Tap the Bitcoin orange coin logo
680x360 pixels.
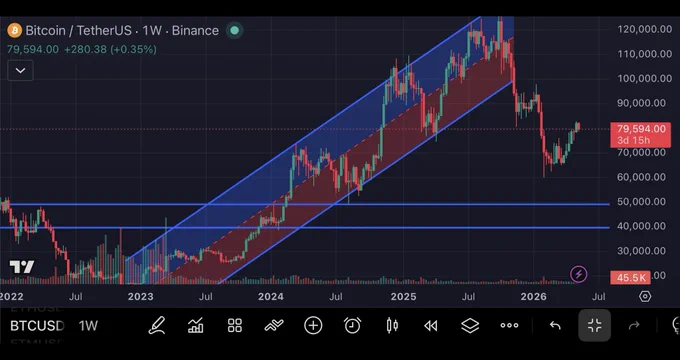click(x=15, y=30)
